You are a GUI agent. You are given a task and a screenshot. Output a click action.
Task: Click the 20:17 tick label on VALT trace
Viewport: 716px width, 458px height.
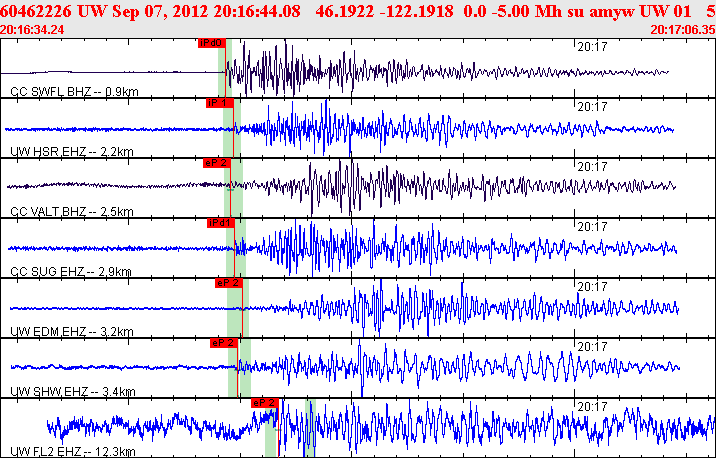[x=592, y=167]
